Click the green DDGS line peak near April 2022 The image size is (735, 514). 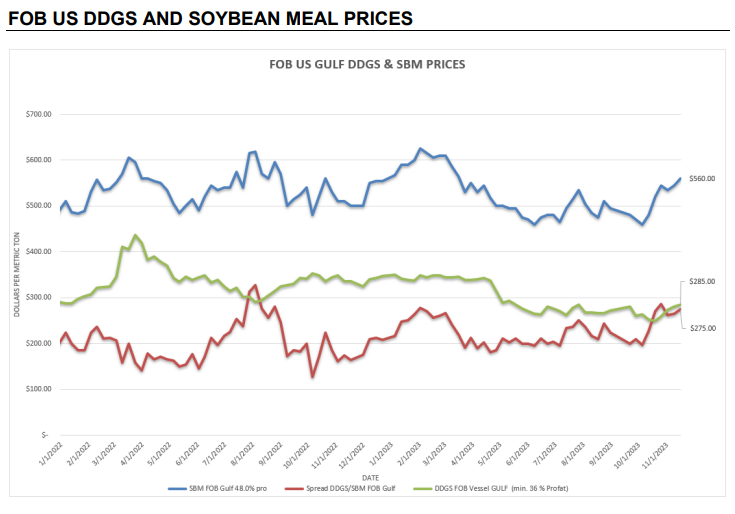[x=135, y=235]
